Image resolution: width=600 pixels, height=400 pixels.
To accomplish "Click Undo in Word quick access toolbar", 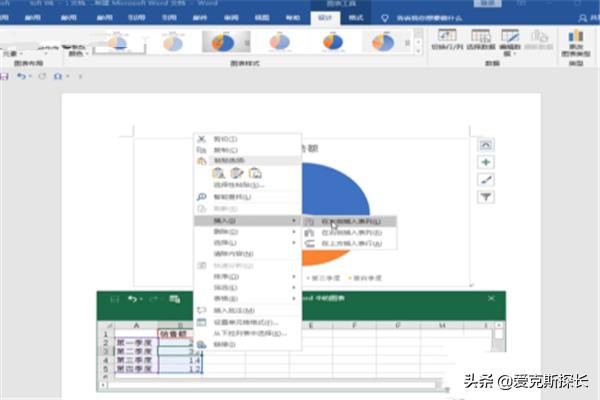I will point(21,76).
